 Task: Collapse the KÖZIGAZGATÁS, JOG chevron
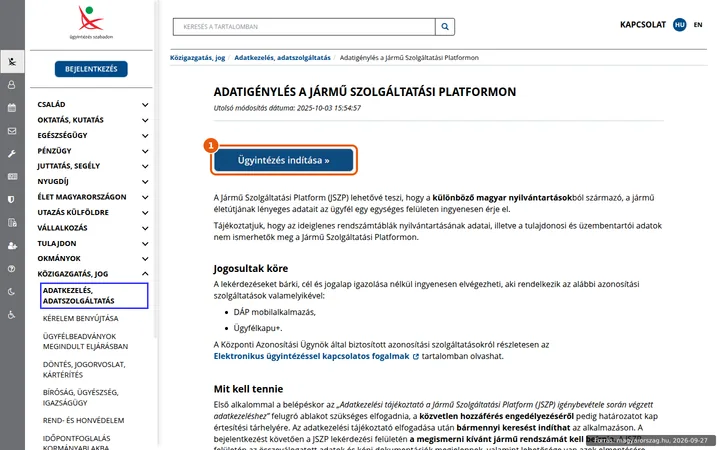145,274
